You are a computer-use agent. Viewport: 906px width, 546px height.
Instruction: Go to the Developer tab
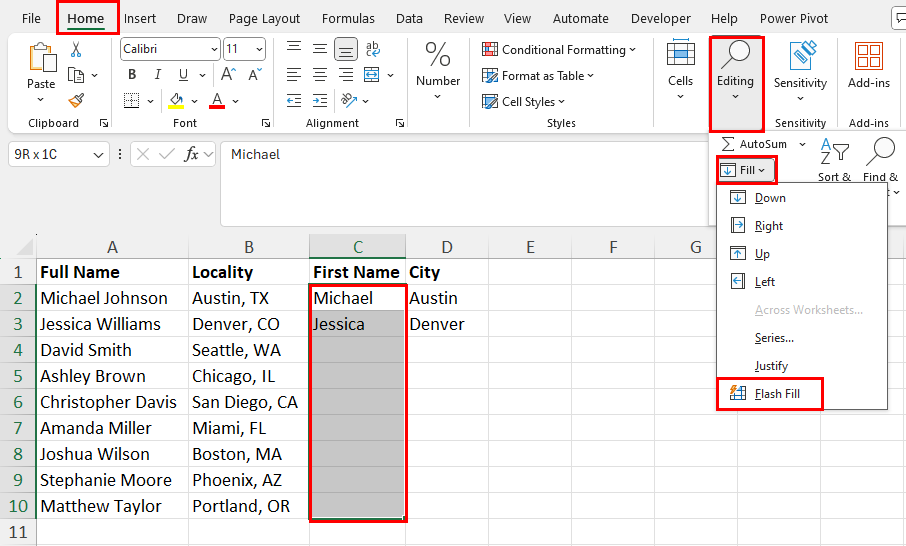coord(660,18)
